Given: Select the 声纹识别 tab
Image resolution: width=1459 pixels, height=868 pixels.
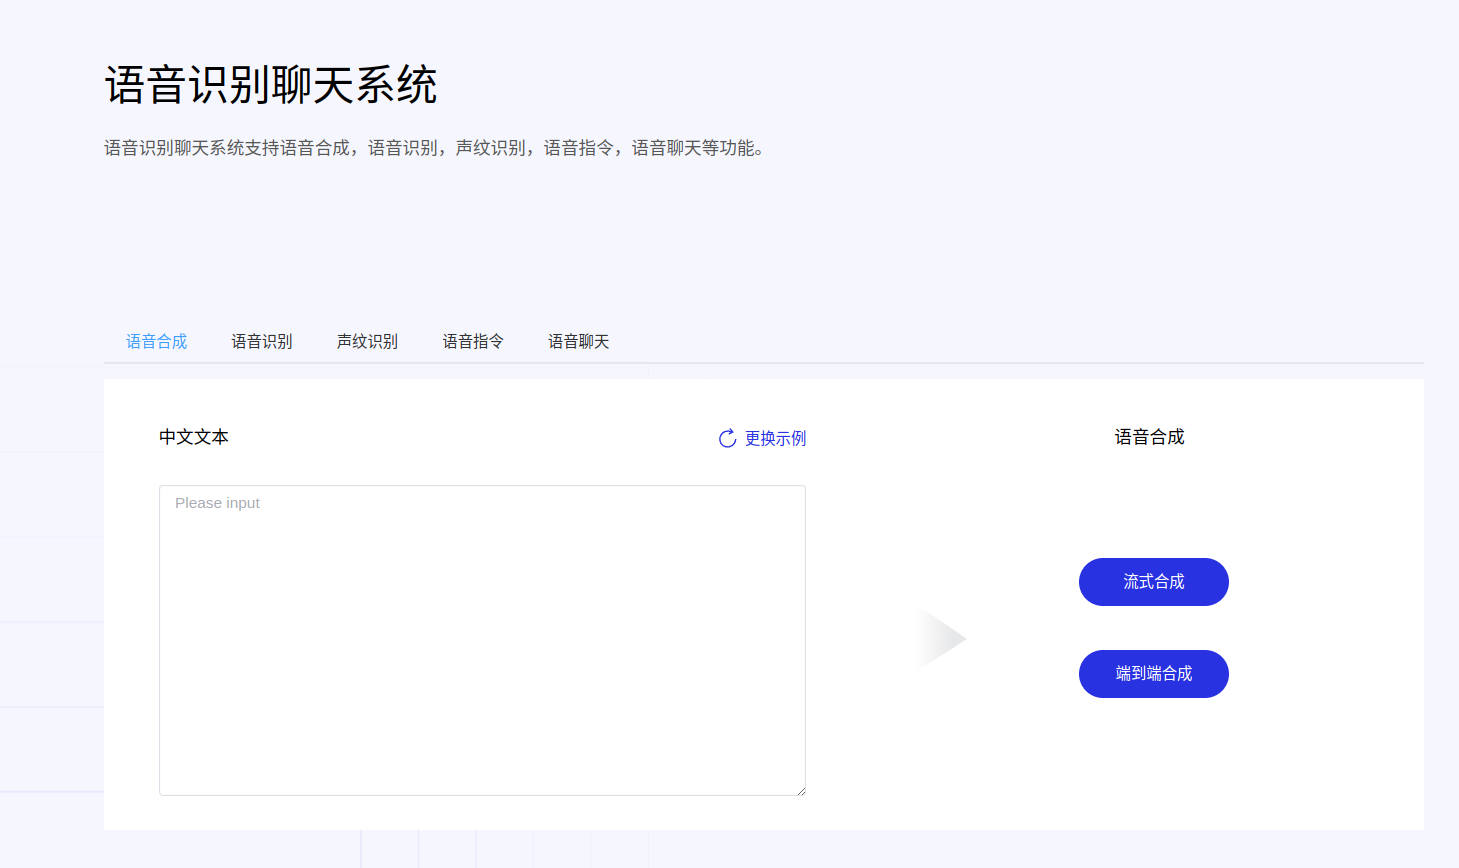Looking at the screenshot, I should (367, 342).
